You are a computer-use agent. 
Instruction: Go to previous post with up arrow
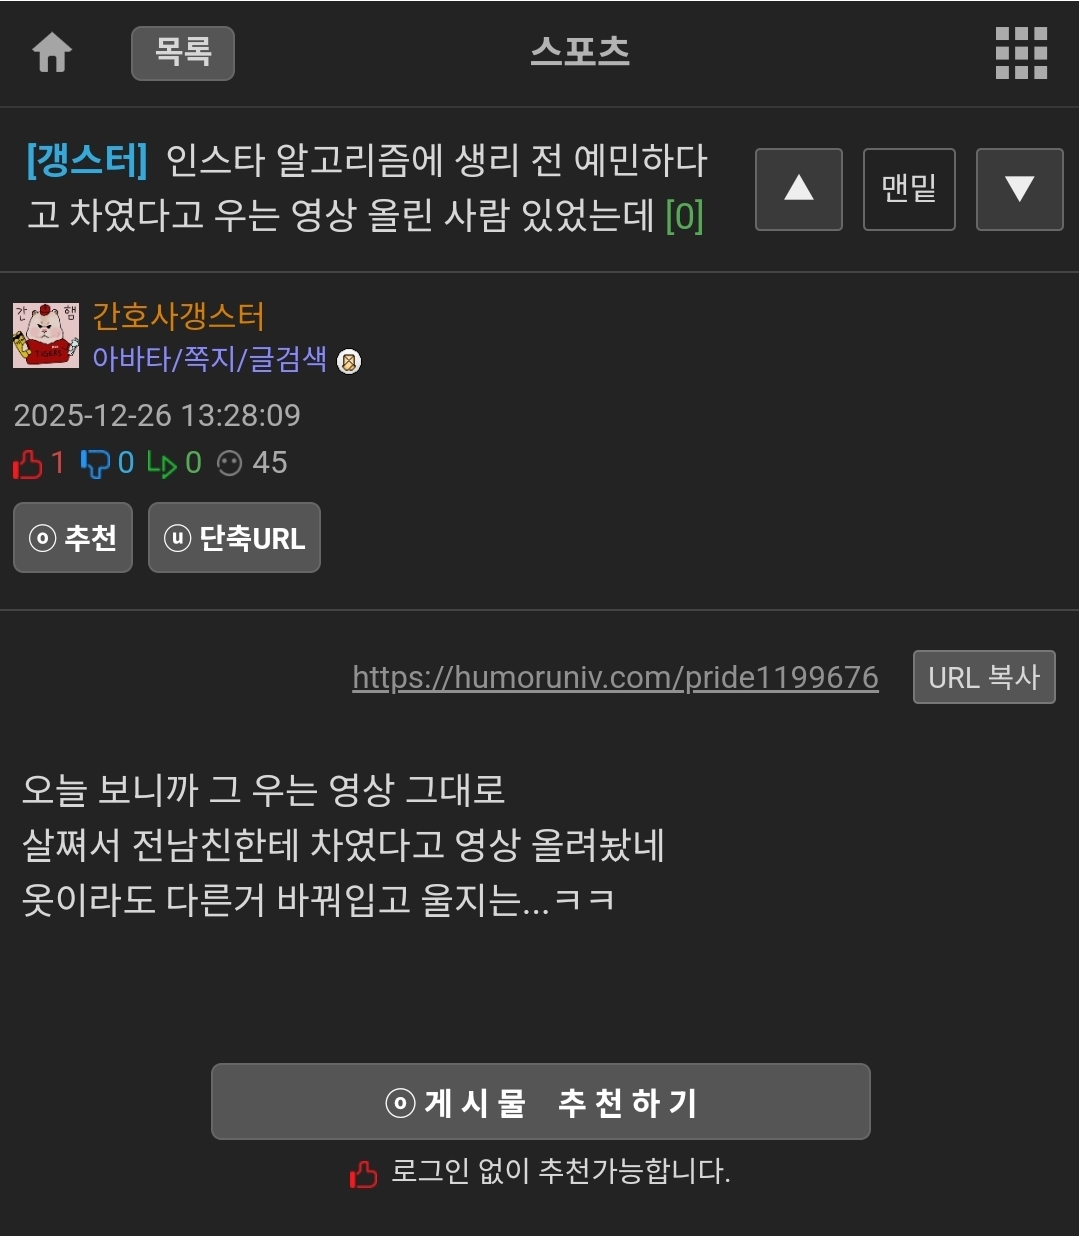click(798, 189)
